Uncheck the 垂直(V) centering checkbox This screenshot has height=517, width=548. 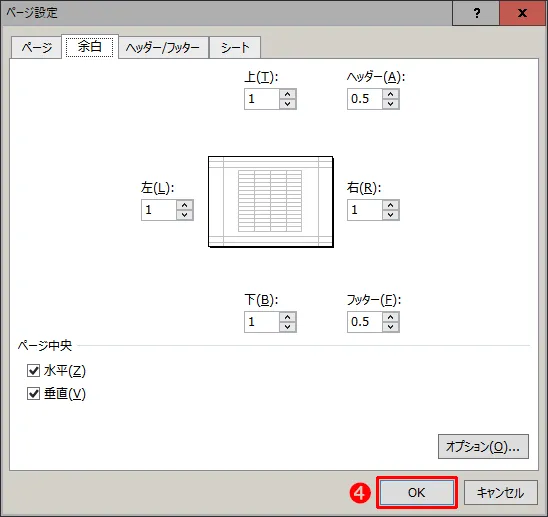coord(34,394)
